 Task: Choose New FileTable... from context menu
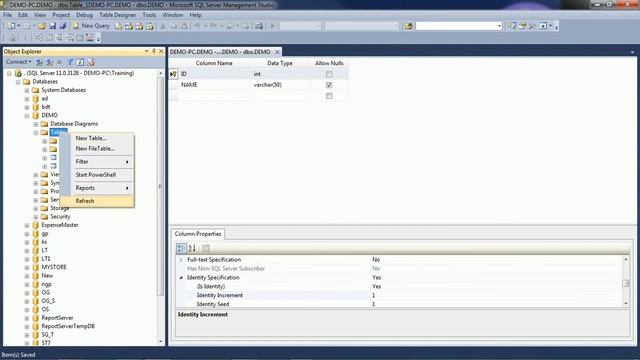point(95,149)
